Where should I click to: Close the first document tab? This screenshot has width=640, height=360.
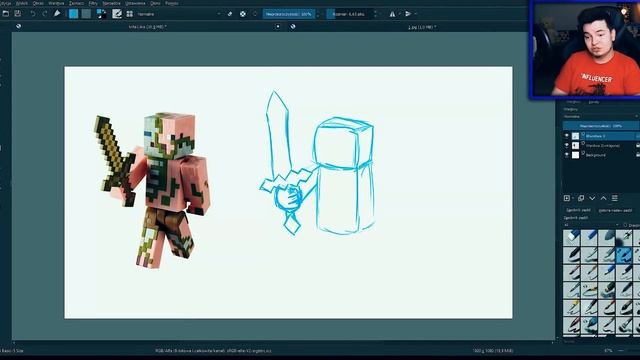278,27
